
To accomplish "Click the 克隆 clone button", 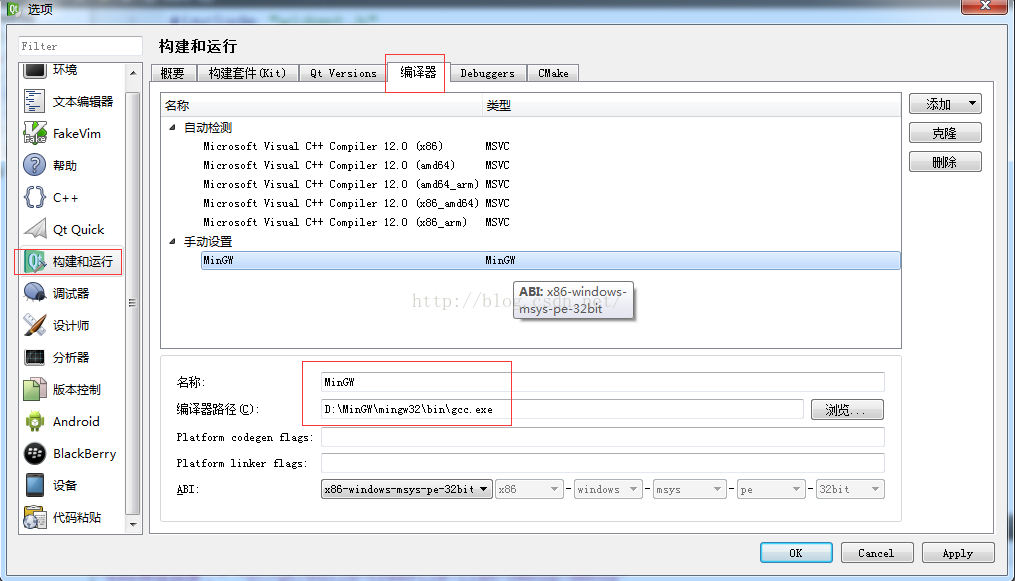I will [945, 133].
